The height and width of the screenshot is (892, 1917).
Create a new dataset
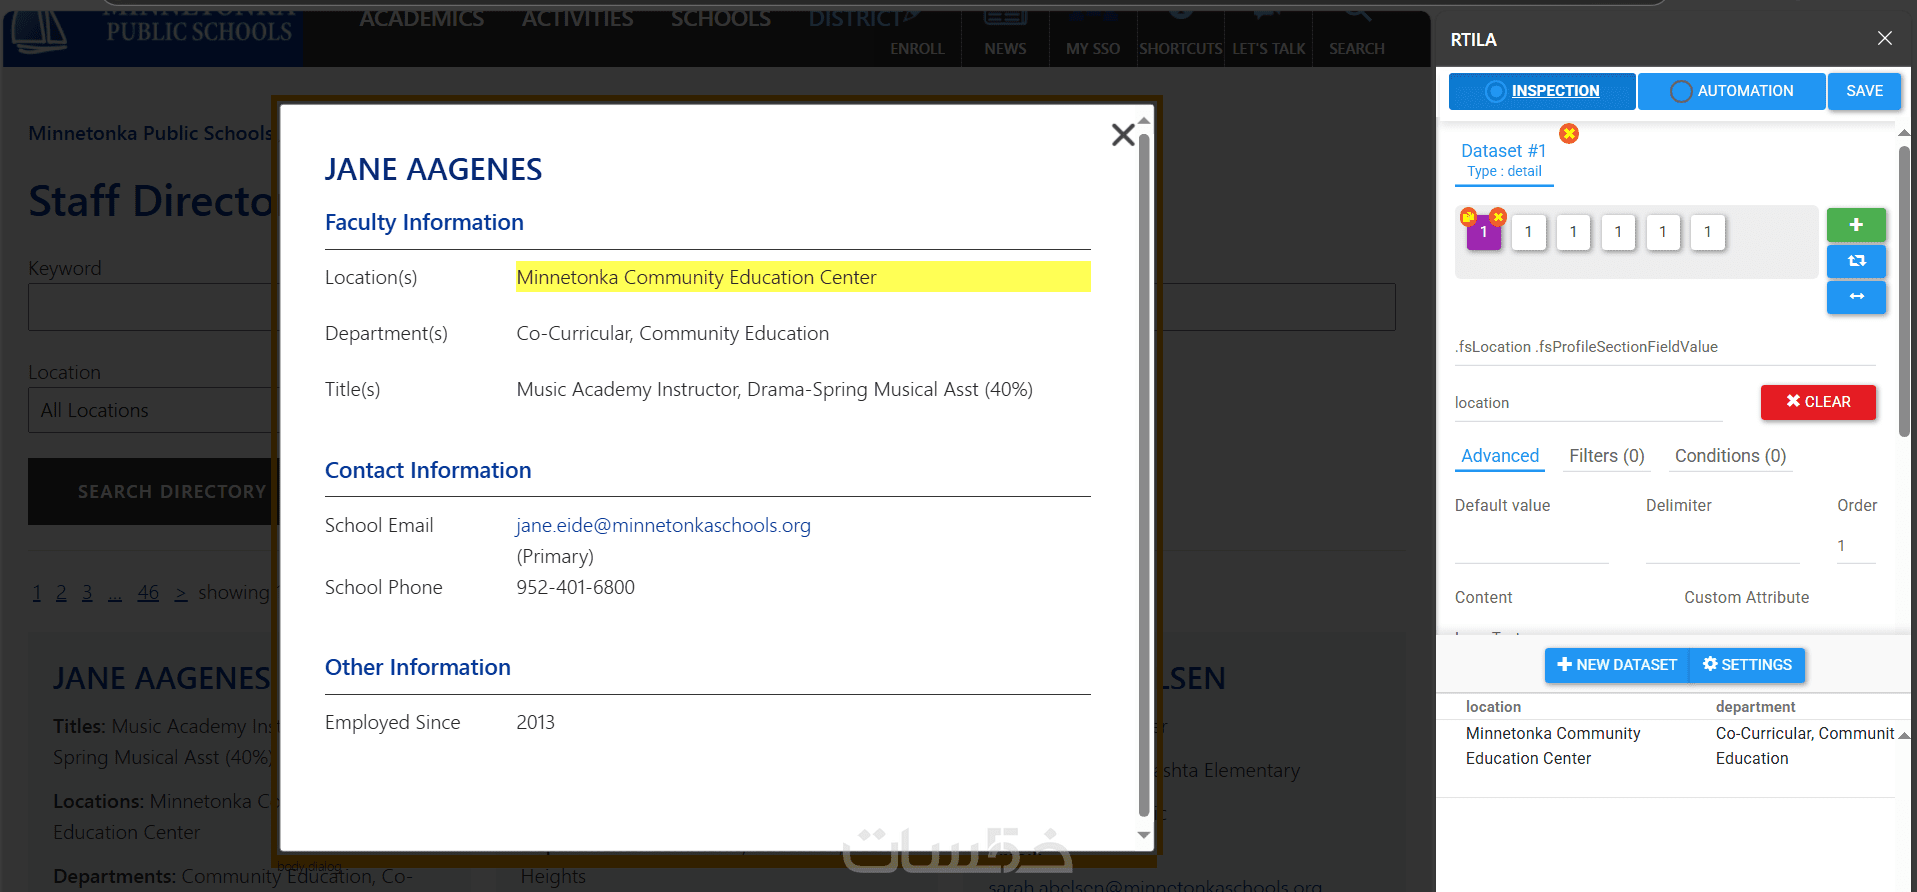pos(1617,665)
